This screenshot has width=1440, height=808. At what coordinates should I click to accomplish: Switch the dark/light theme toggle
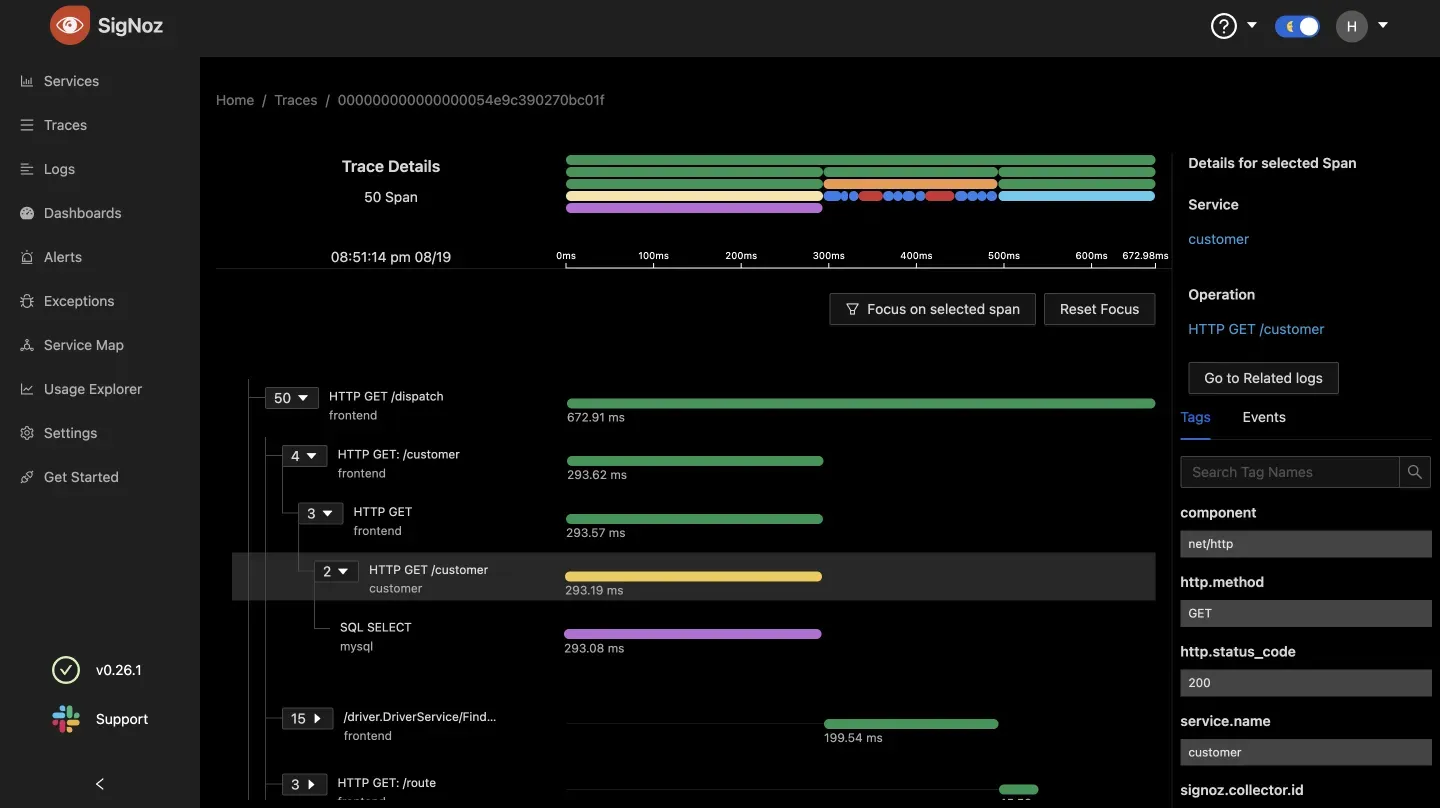(x=1297, y=25)
